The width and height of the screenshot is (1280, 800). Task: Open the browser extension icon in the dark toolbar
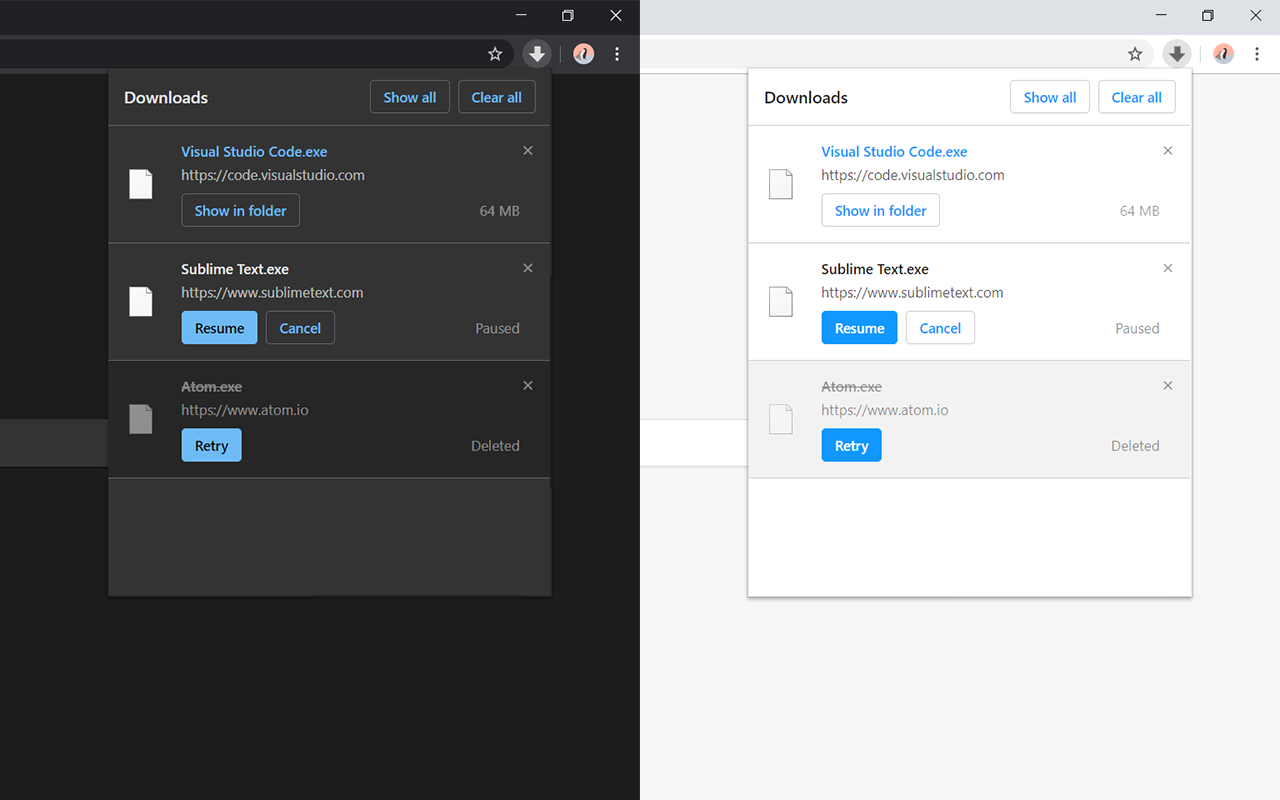[583, 54]
